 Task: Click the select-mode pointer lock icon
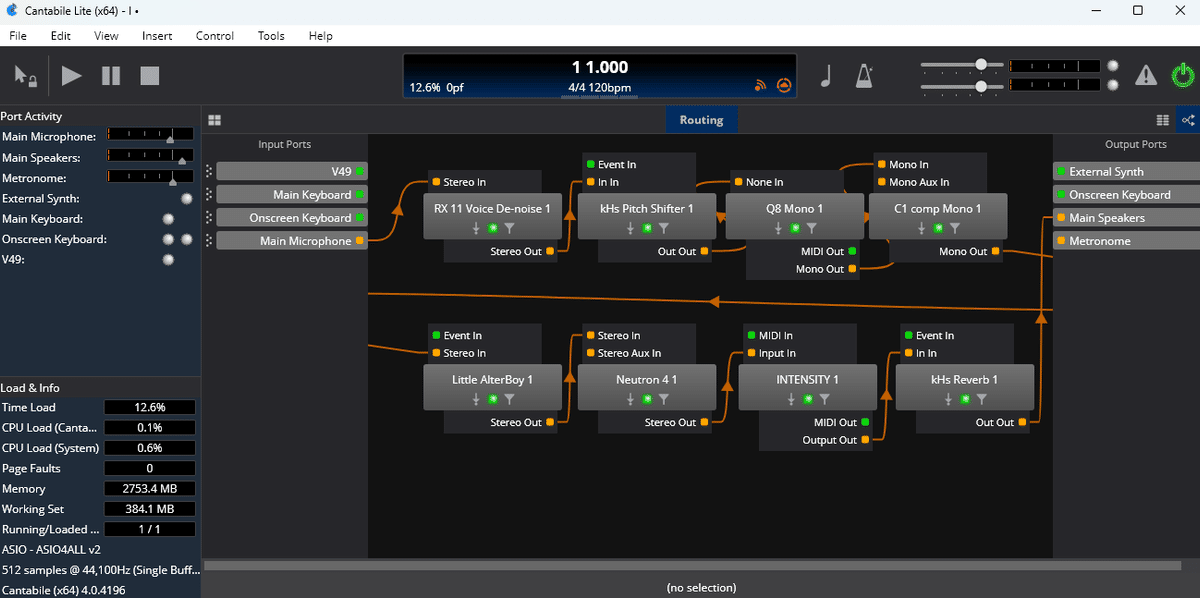click(x=26, y=76)
